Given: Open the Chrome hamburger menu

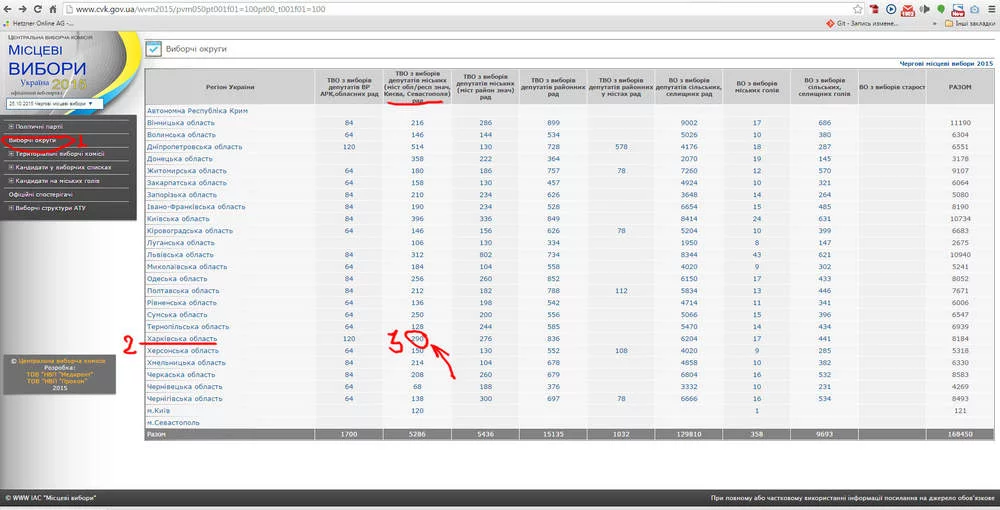Looking at the screenshot, I should (x=990, y=9).
